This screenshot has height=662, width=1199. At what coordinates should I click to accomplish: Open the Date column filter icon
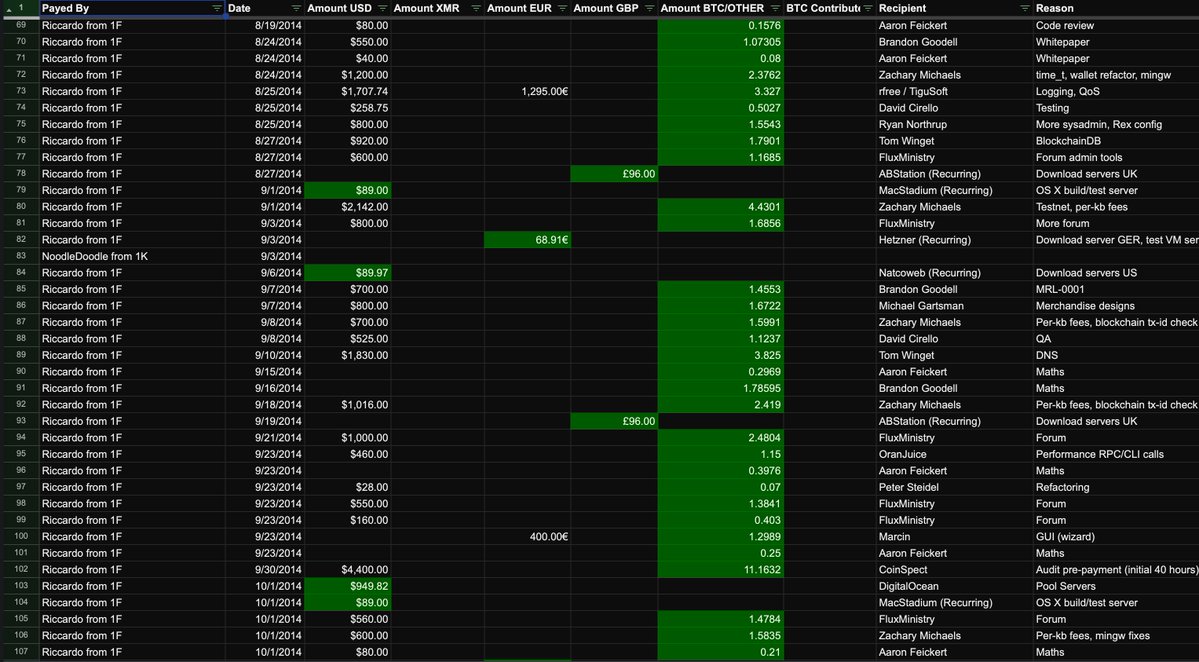point(296,8)
